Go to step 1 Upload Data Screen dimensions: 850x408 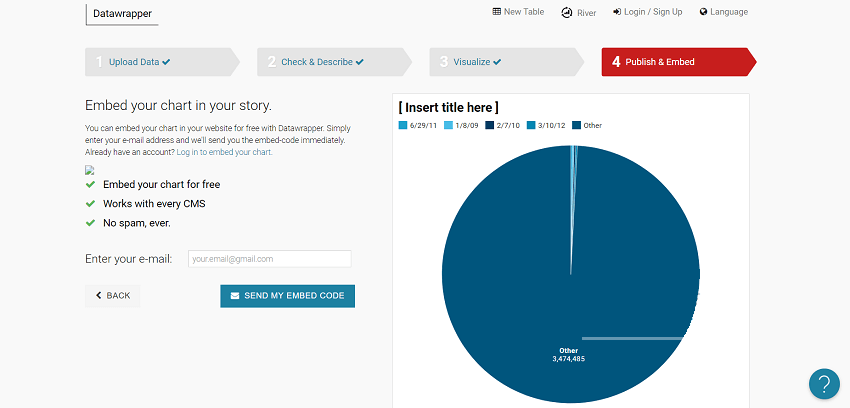pos(162,62)
